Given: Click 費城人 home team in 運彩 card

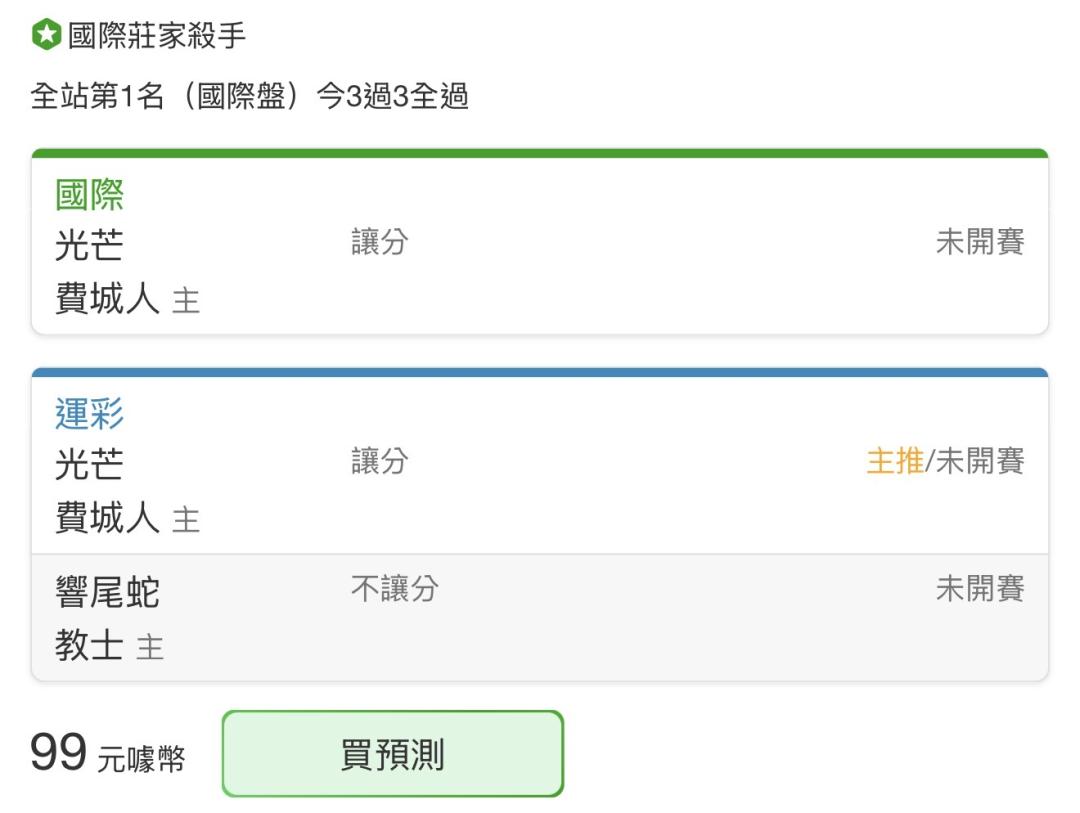Looking at the screenshot, I should click(x=107, y=517).
